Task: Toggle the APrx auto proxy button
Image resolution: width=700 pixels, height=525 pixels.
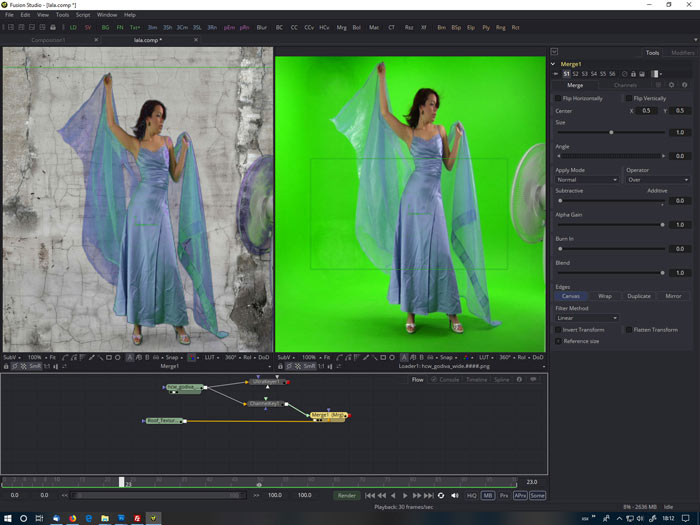Action: coord(520,495)
